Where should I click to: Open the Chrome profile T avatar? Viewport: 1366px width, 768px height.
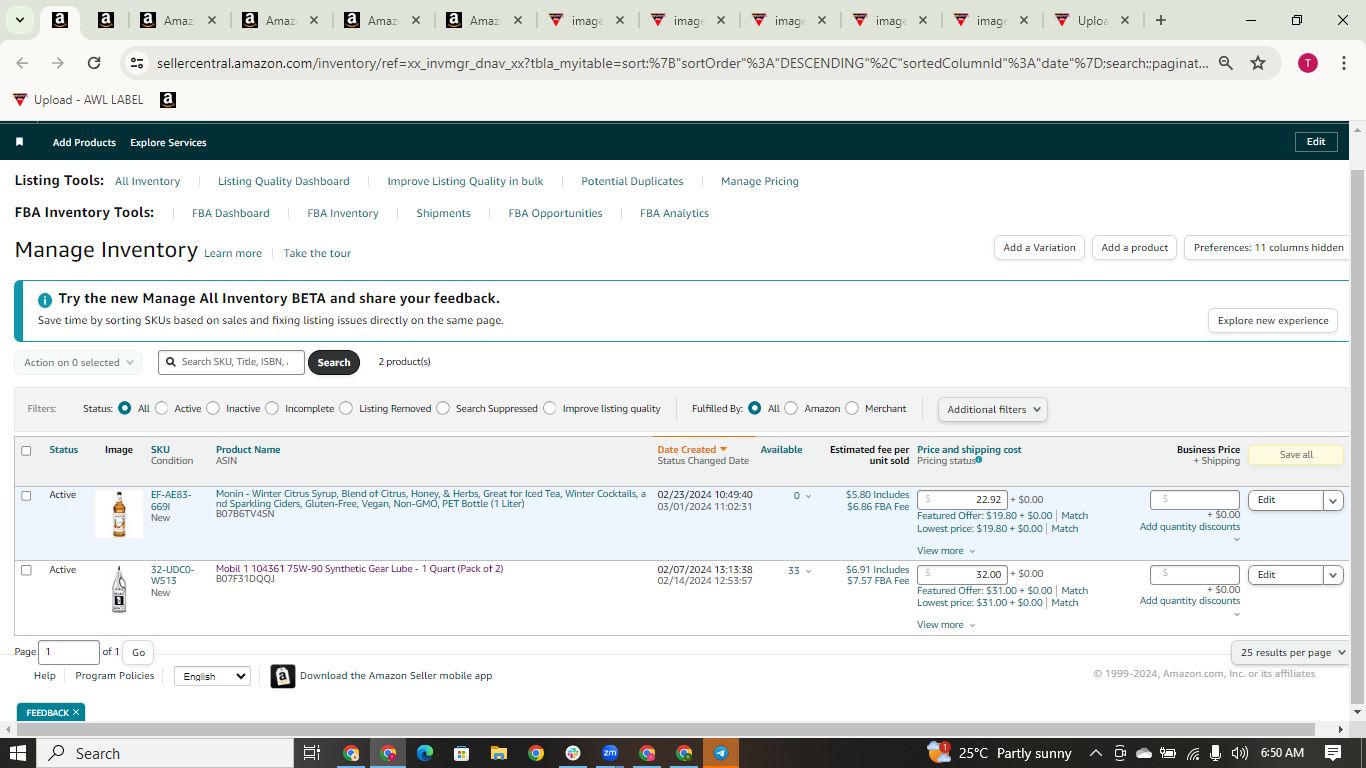coord(1308,63)
